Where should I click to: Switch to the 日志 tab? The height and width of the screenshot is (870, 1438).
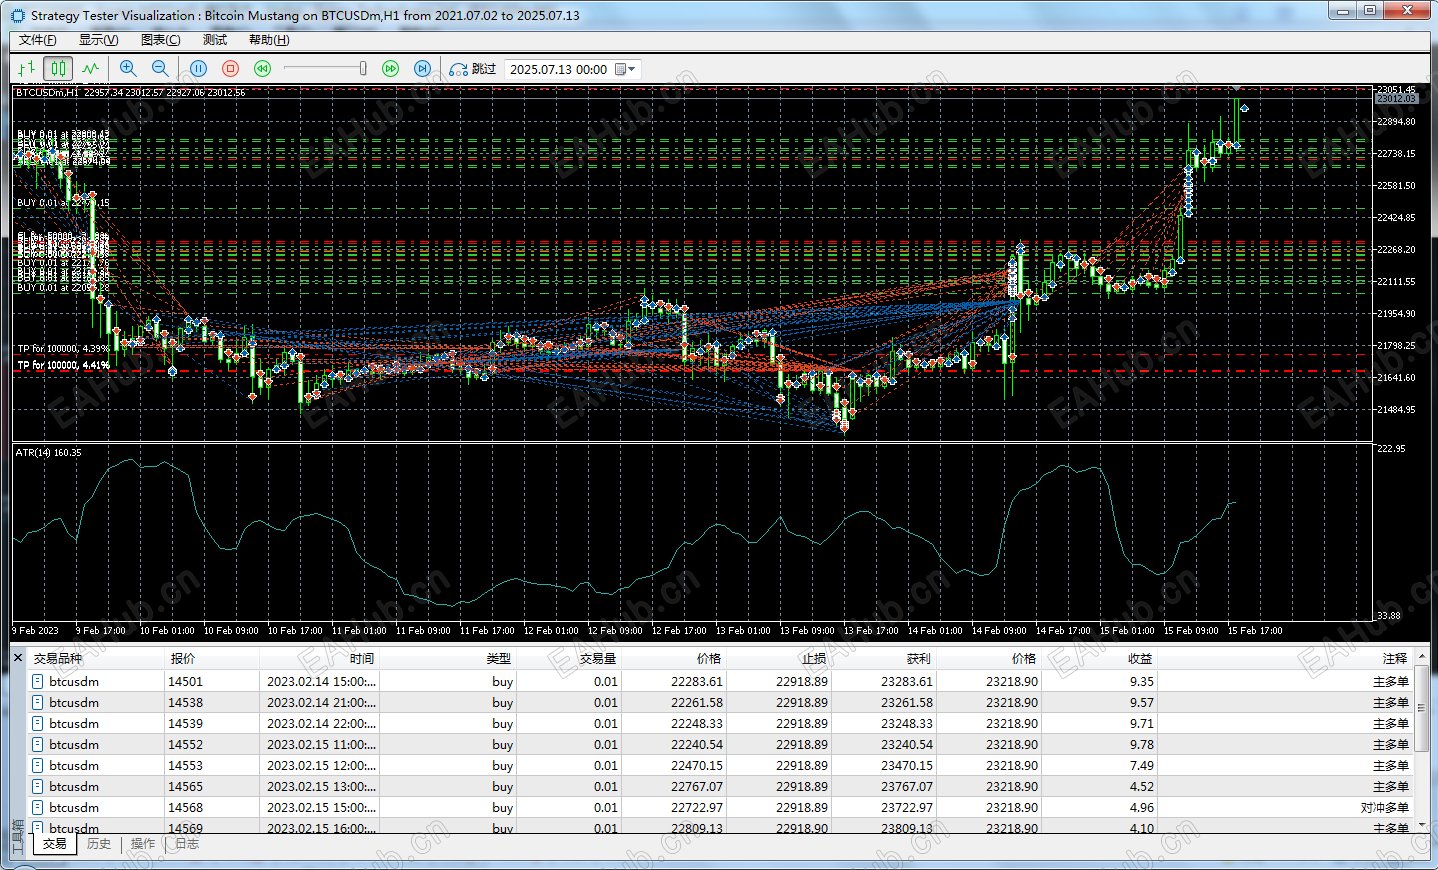click(x=187, y=844)
